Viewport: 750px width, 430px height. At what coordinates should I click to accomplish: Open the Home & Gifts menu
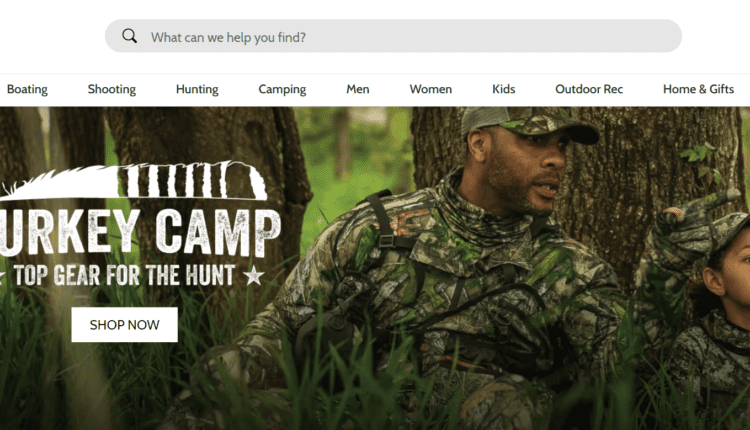point(698,89)
